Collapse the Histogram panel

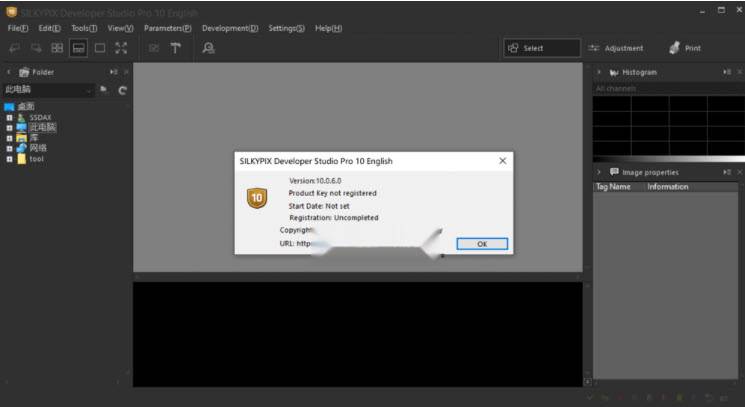tap(599, 72)
